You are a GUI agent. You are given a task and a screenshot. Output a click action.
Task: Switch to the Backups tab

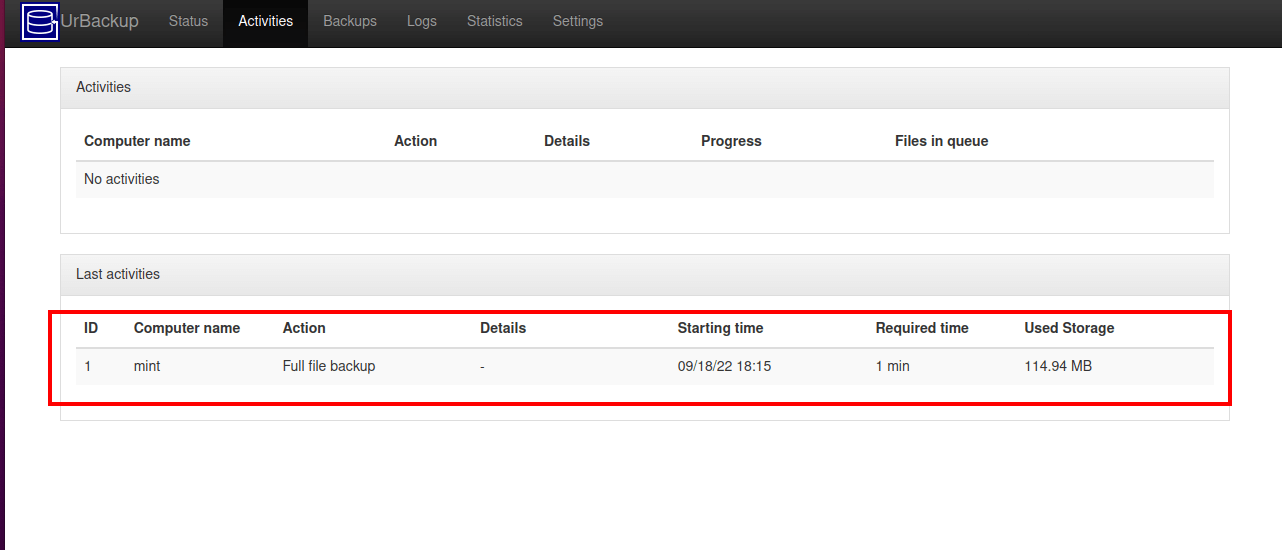350,21
